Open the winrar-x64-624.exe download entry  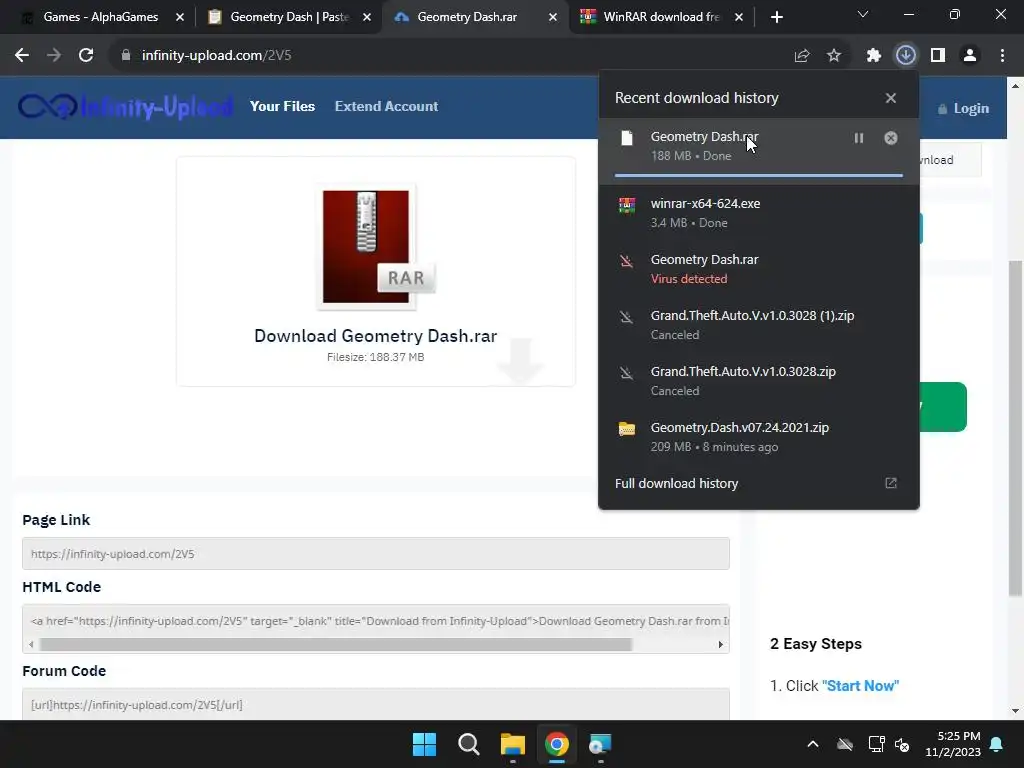[759, 213]
